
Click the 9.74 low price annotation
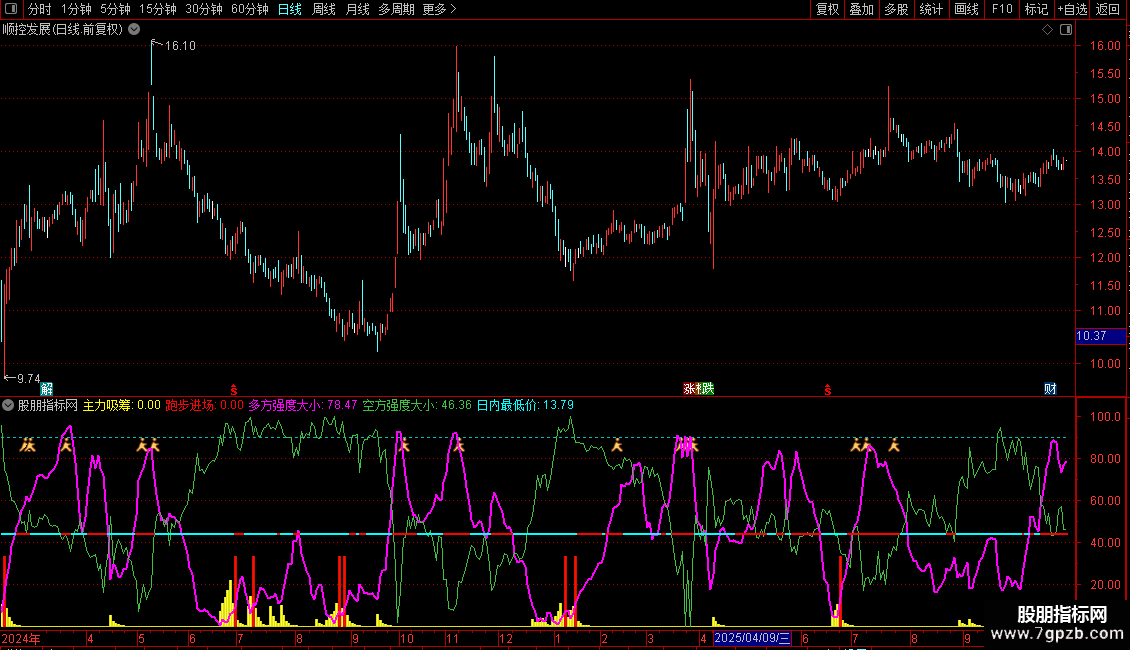[28, 379]
